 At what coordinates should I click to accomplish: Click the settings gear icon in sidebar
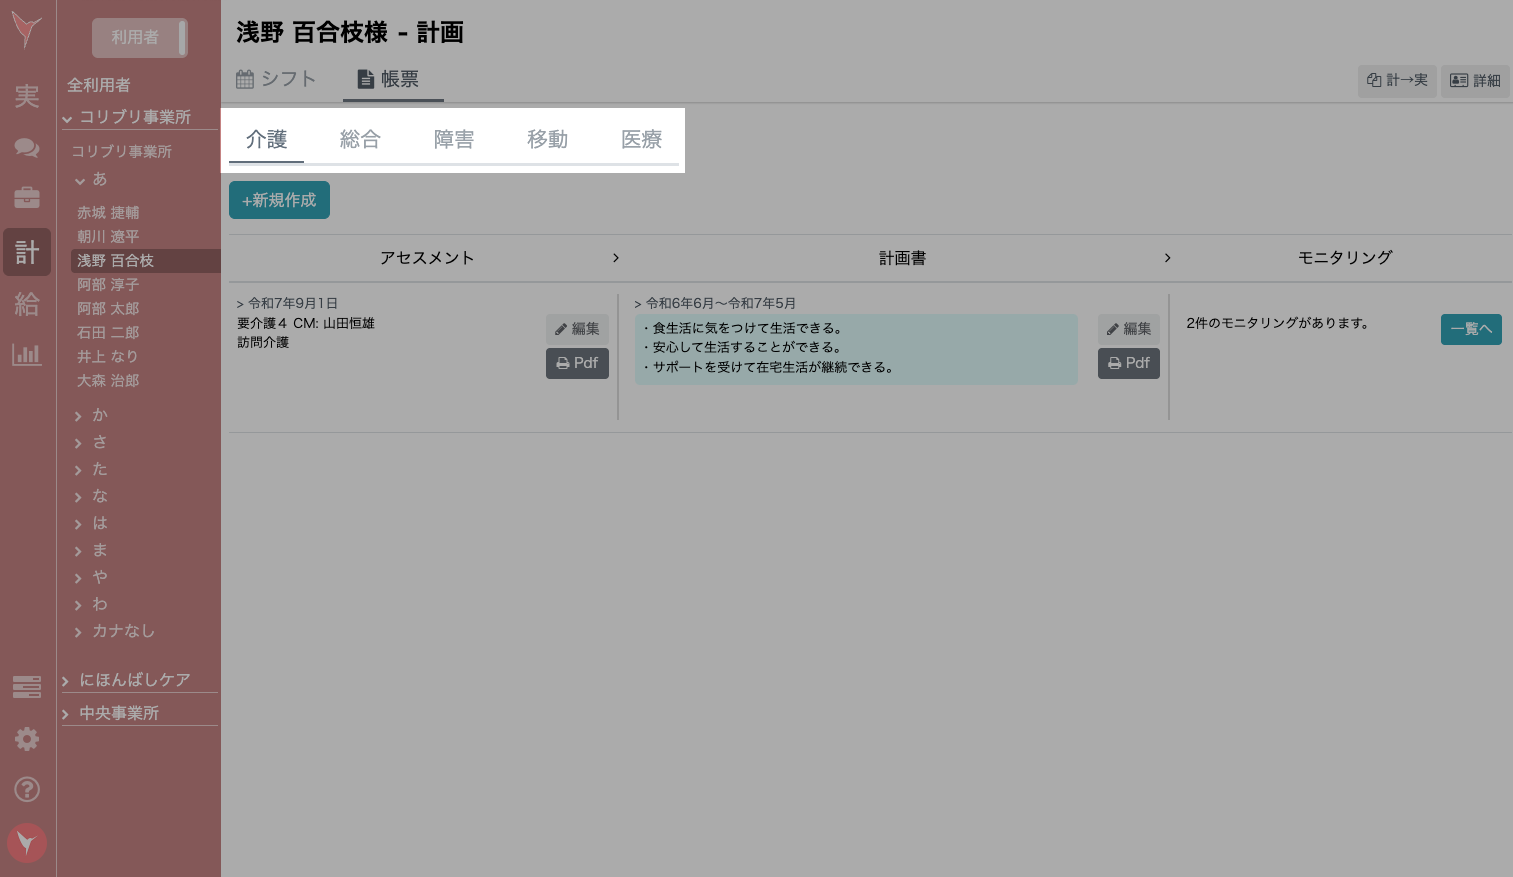(x=26, y=739)
